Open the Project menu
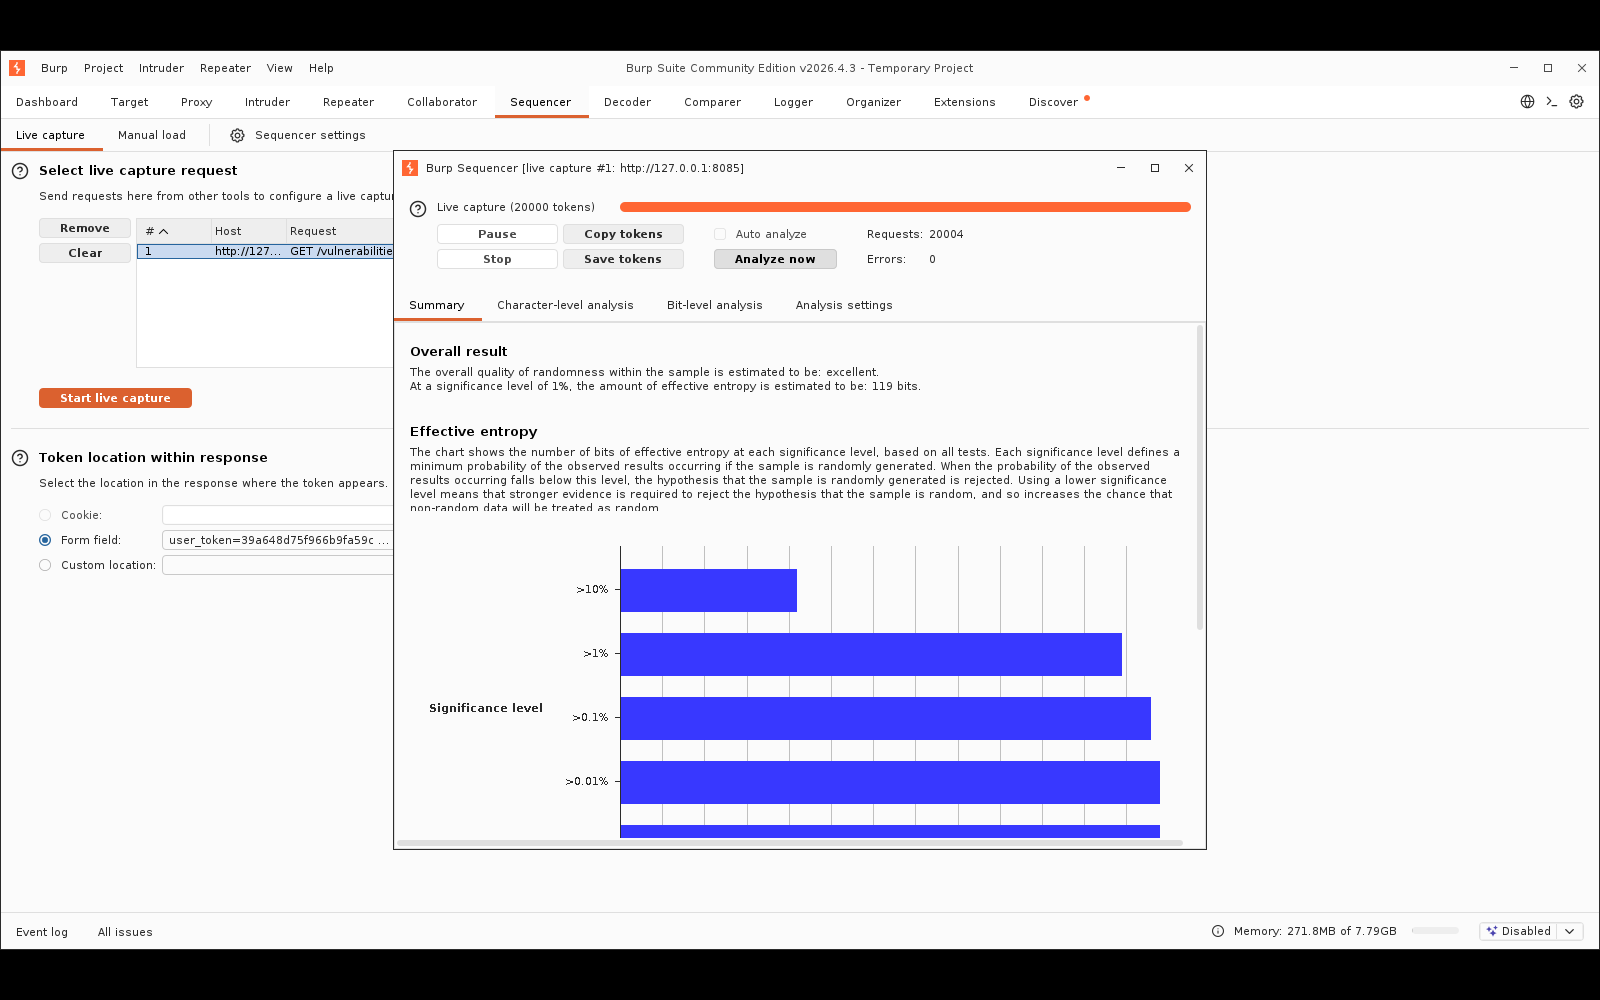 (x=103, y=68)
